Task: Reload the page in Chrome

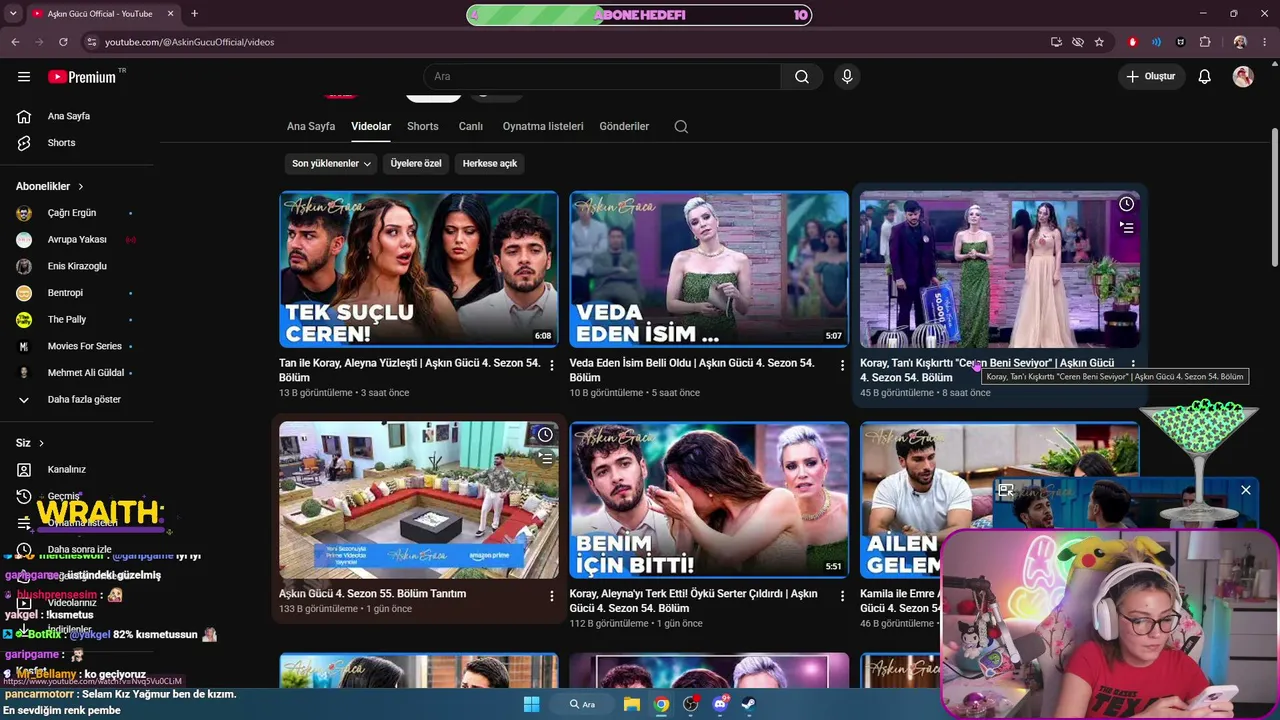Action: (x=63, y=42)
